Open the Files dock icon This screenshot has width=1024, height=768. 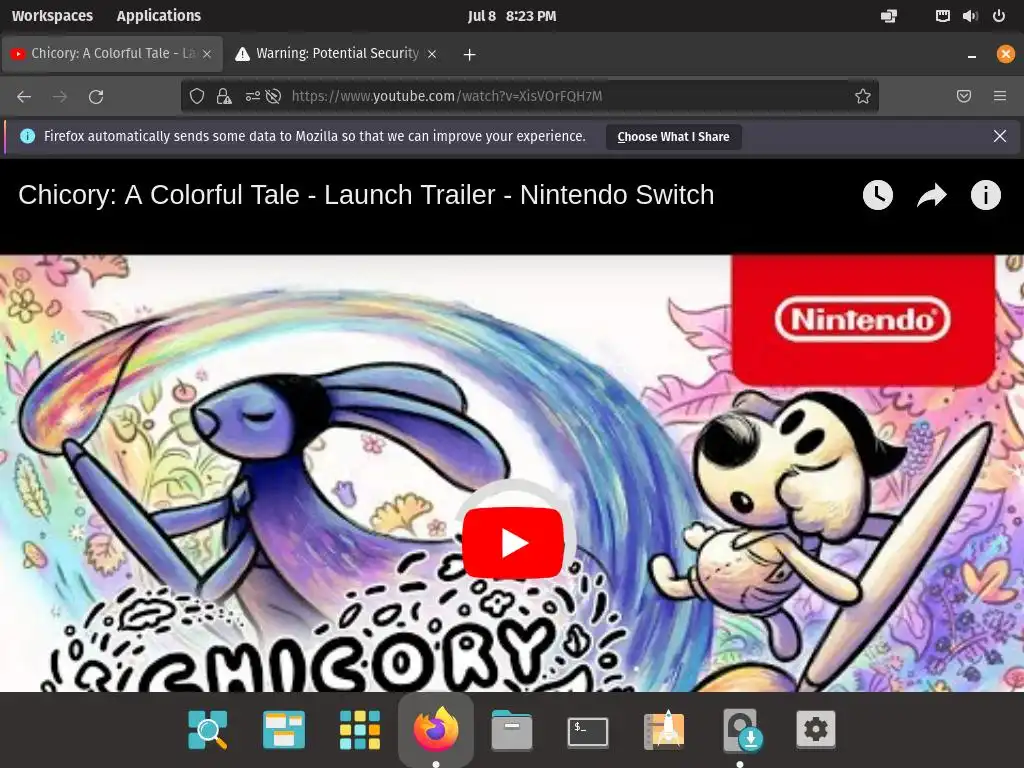pyautogui.click(x=512, y=729)
